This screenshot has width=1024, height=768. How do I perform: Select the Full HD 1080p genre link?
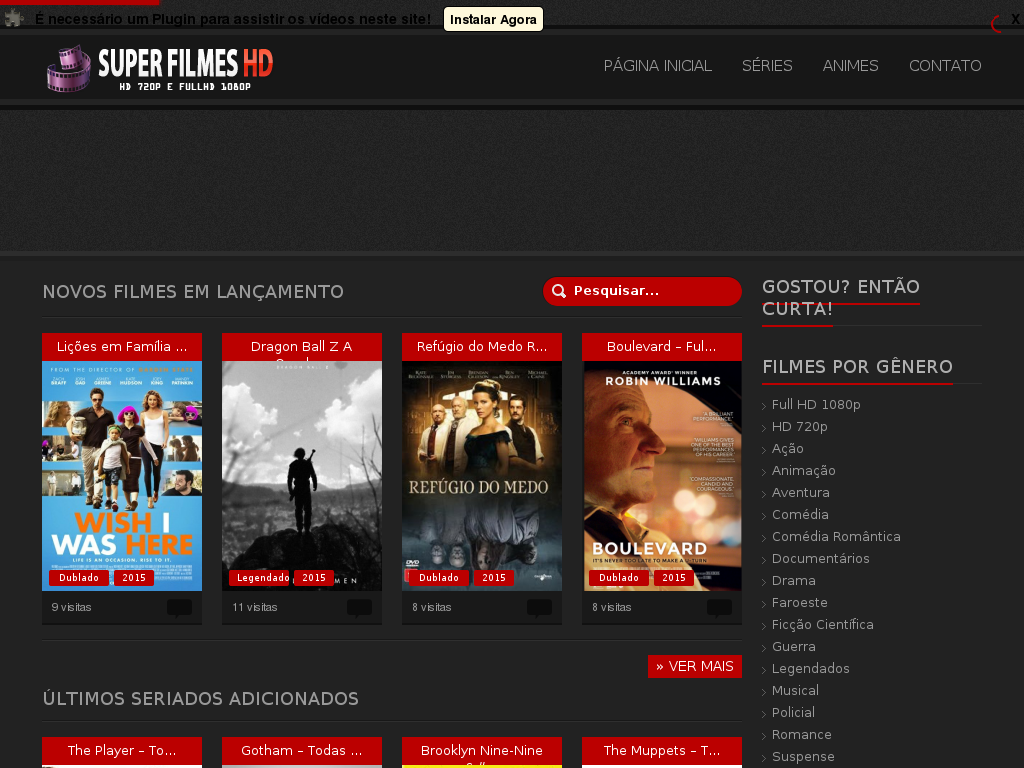pyautogui.click(x=816, y=405)
